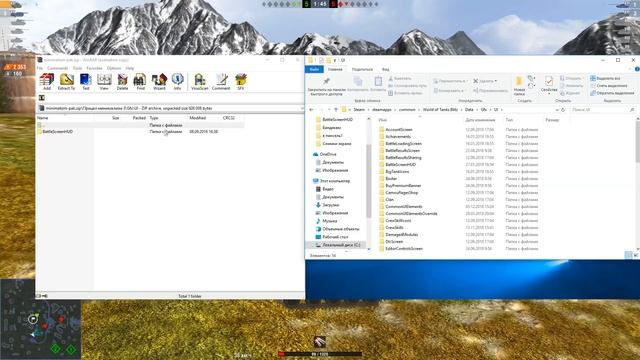
Task: Click the View icon in WinRAR toolbar
Action: coord(104,82)
